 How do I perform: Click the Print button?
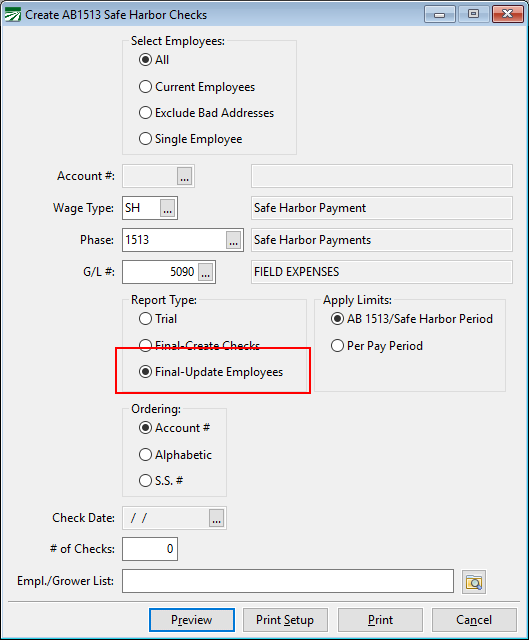coord(380,620)
